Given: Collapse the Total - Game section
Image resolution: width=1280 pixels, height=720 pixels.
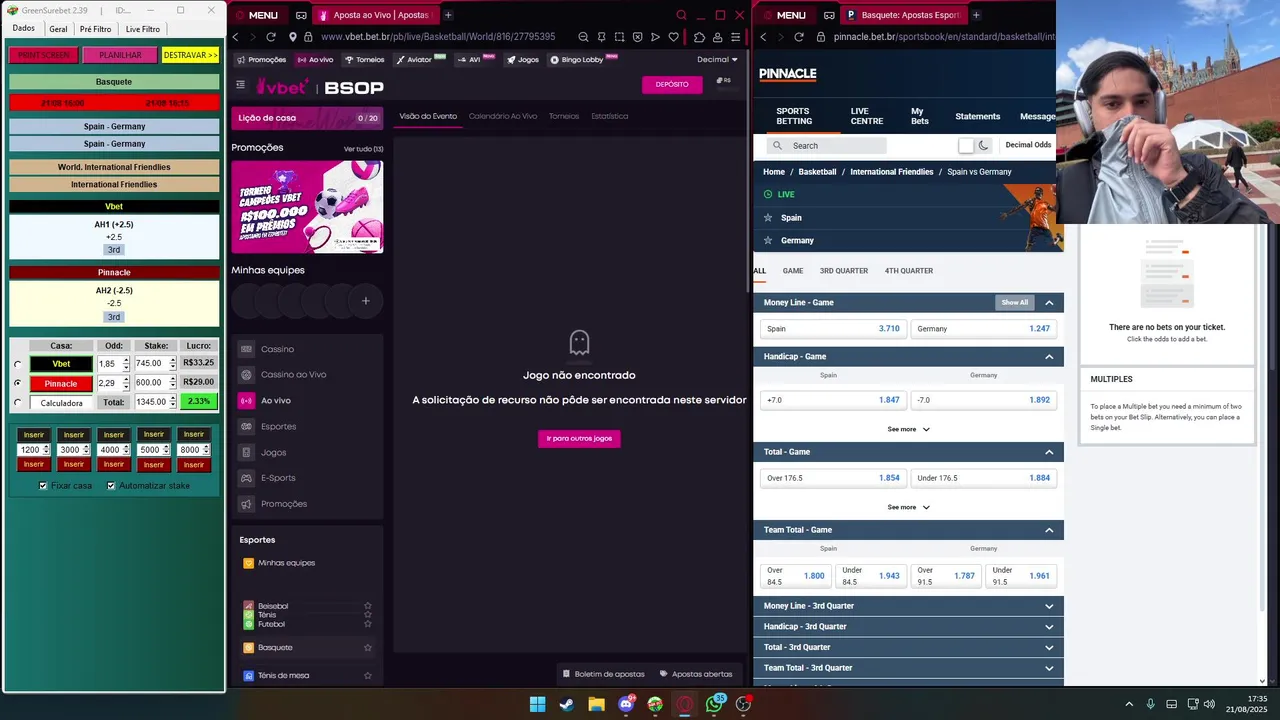Looking at the screenshot, I should click(1049, 452).
